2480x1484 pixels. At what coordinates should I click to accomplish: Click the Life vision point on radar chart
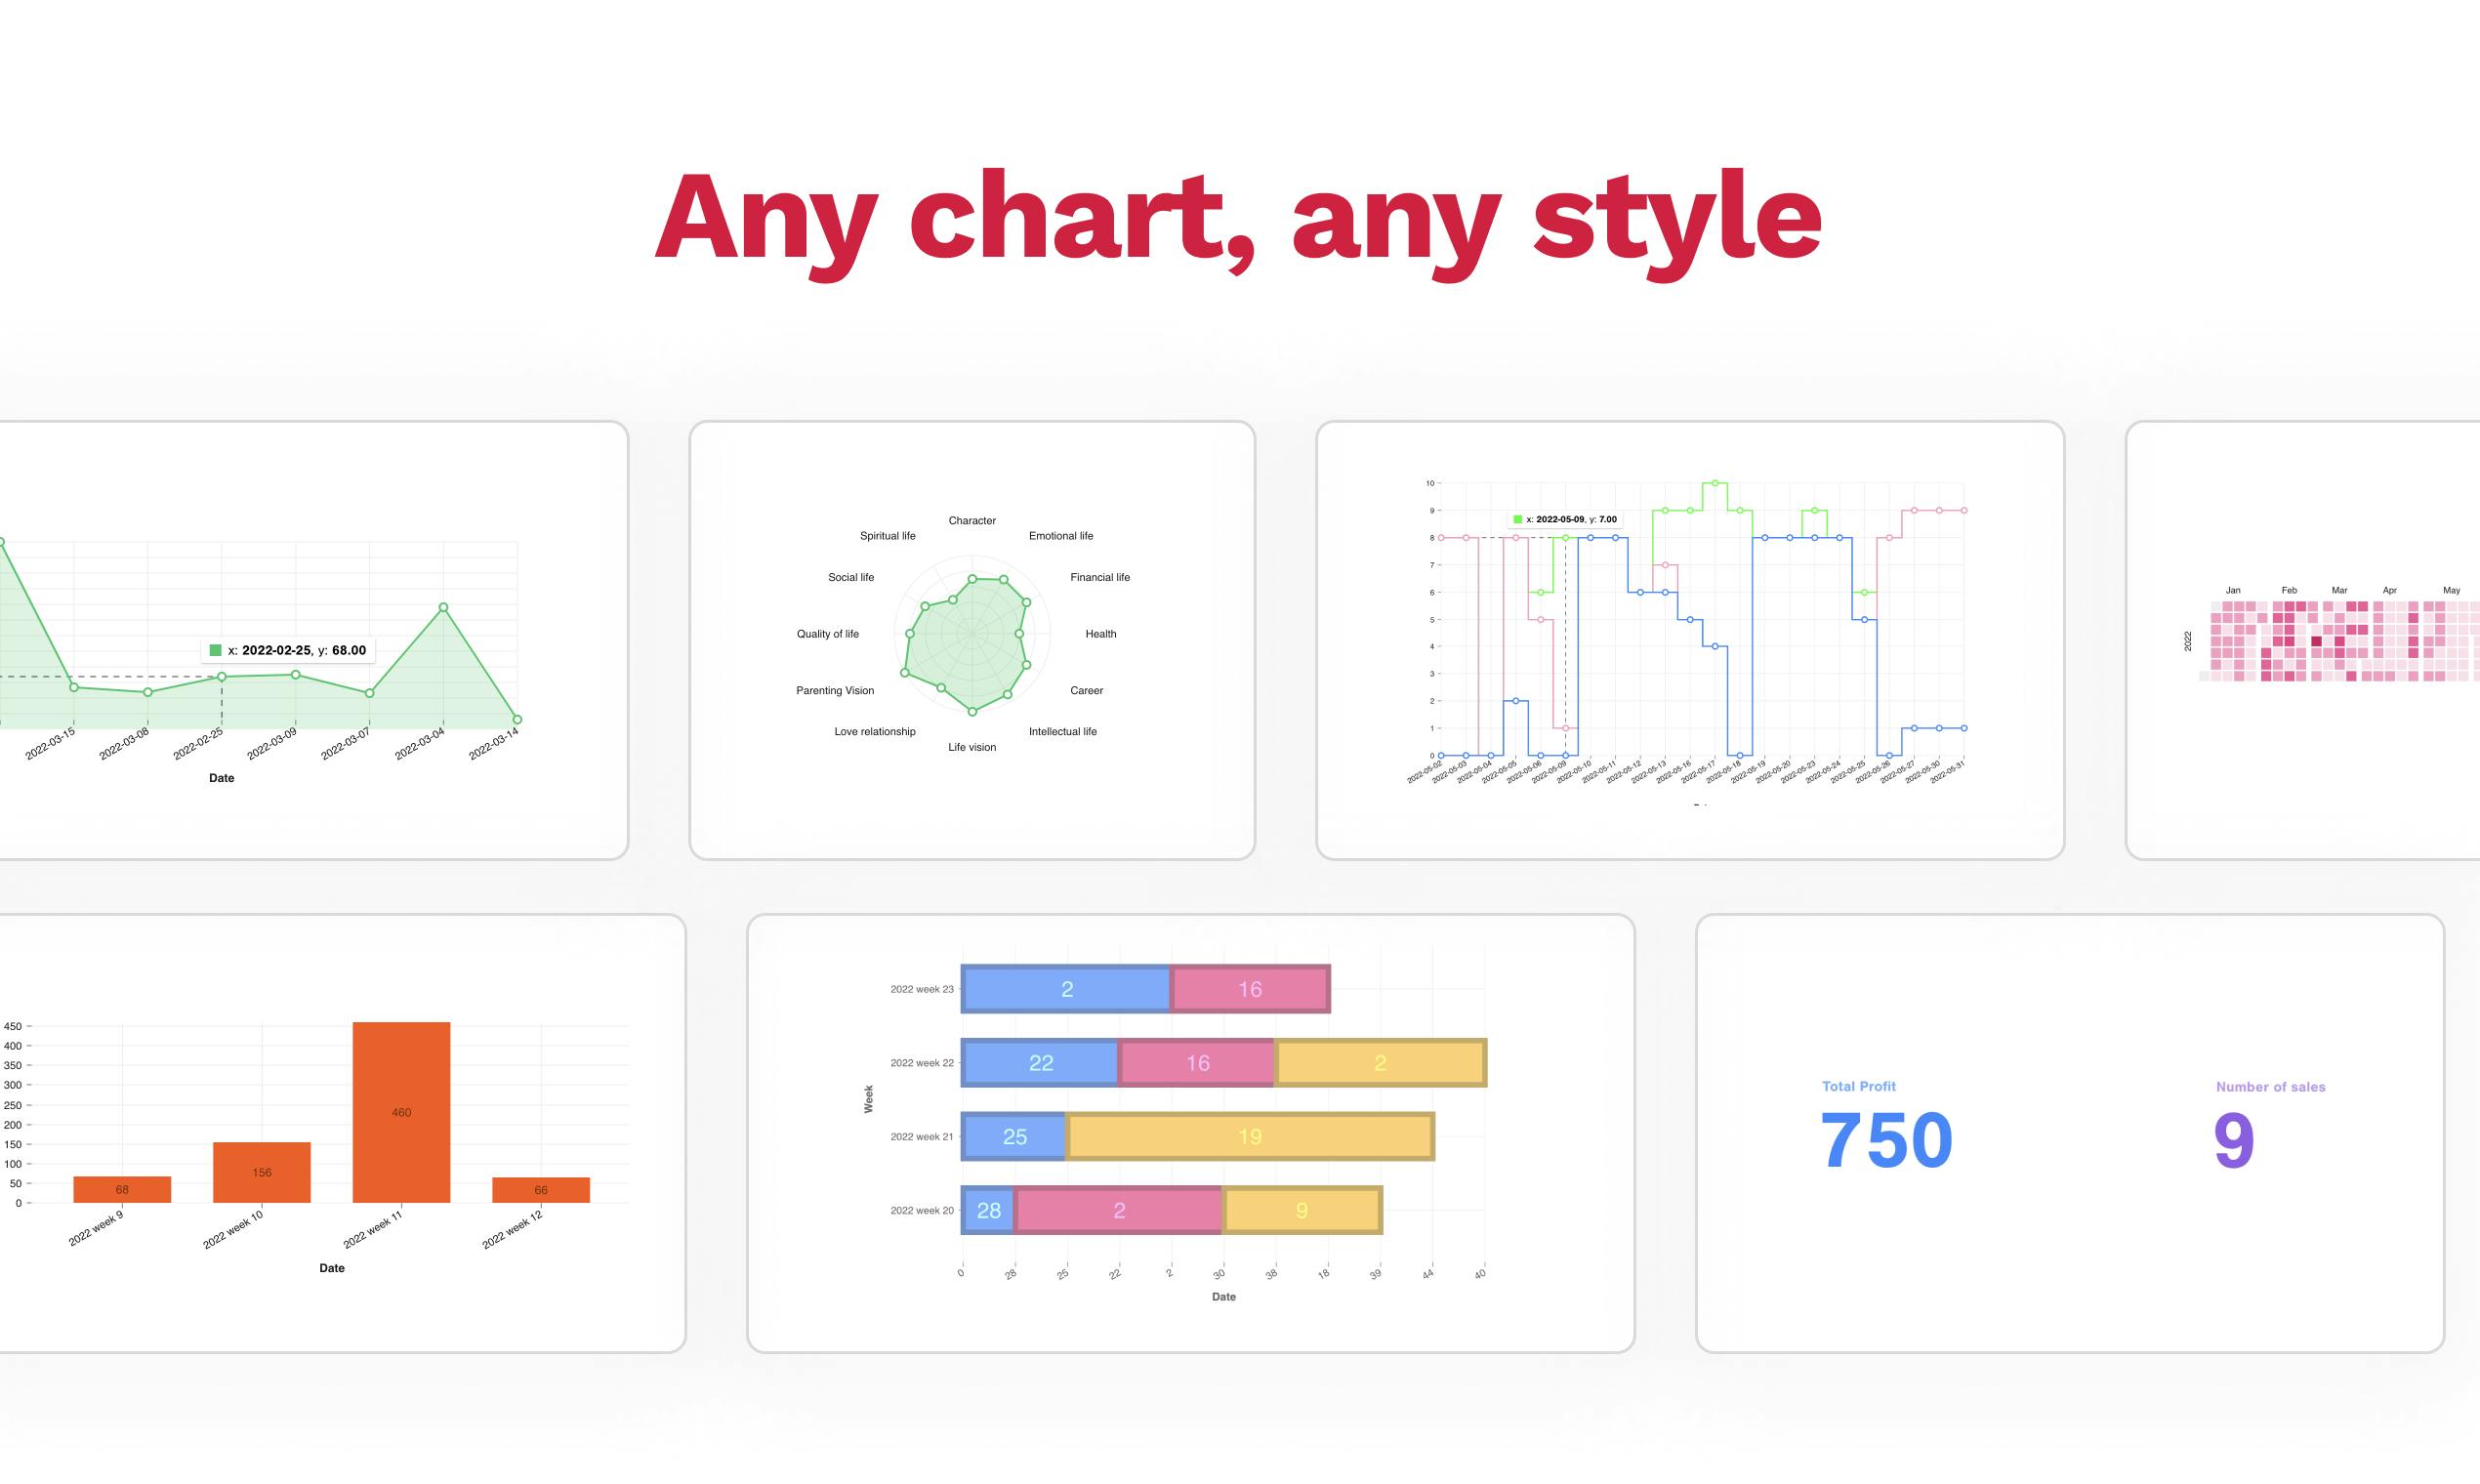[972, 712]
